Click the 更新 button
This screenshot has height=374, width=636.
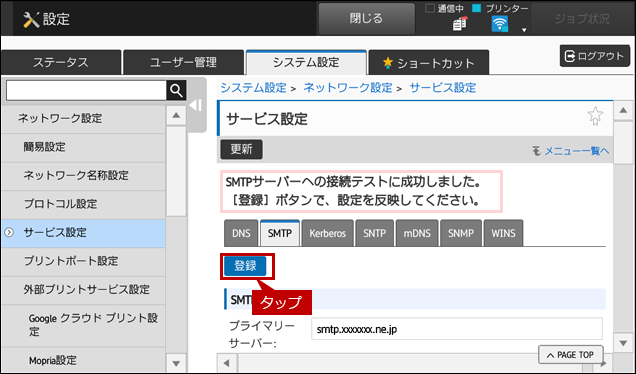241,149
